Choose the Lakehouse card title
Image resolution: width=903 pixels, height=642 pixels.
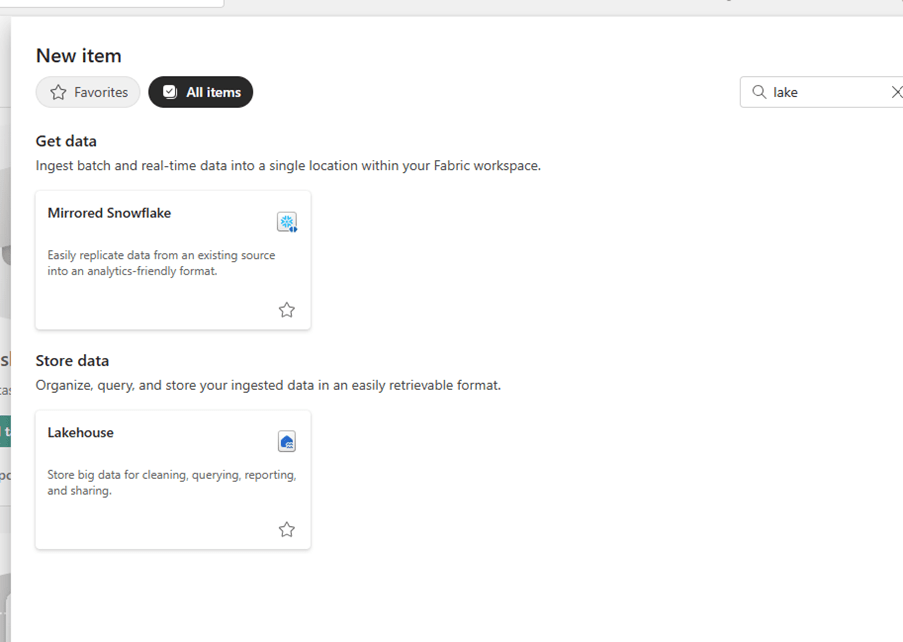pyautogui.click(x=81, y=433)
